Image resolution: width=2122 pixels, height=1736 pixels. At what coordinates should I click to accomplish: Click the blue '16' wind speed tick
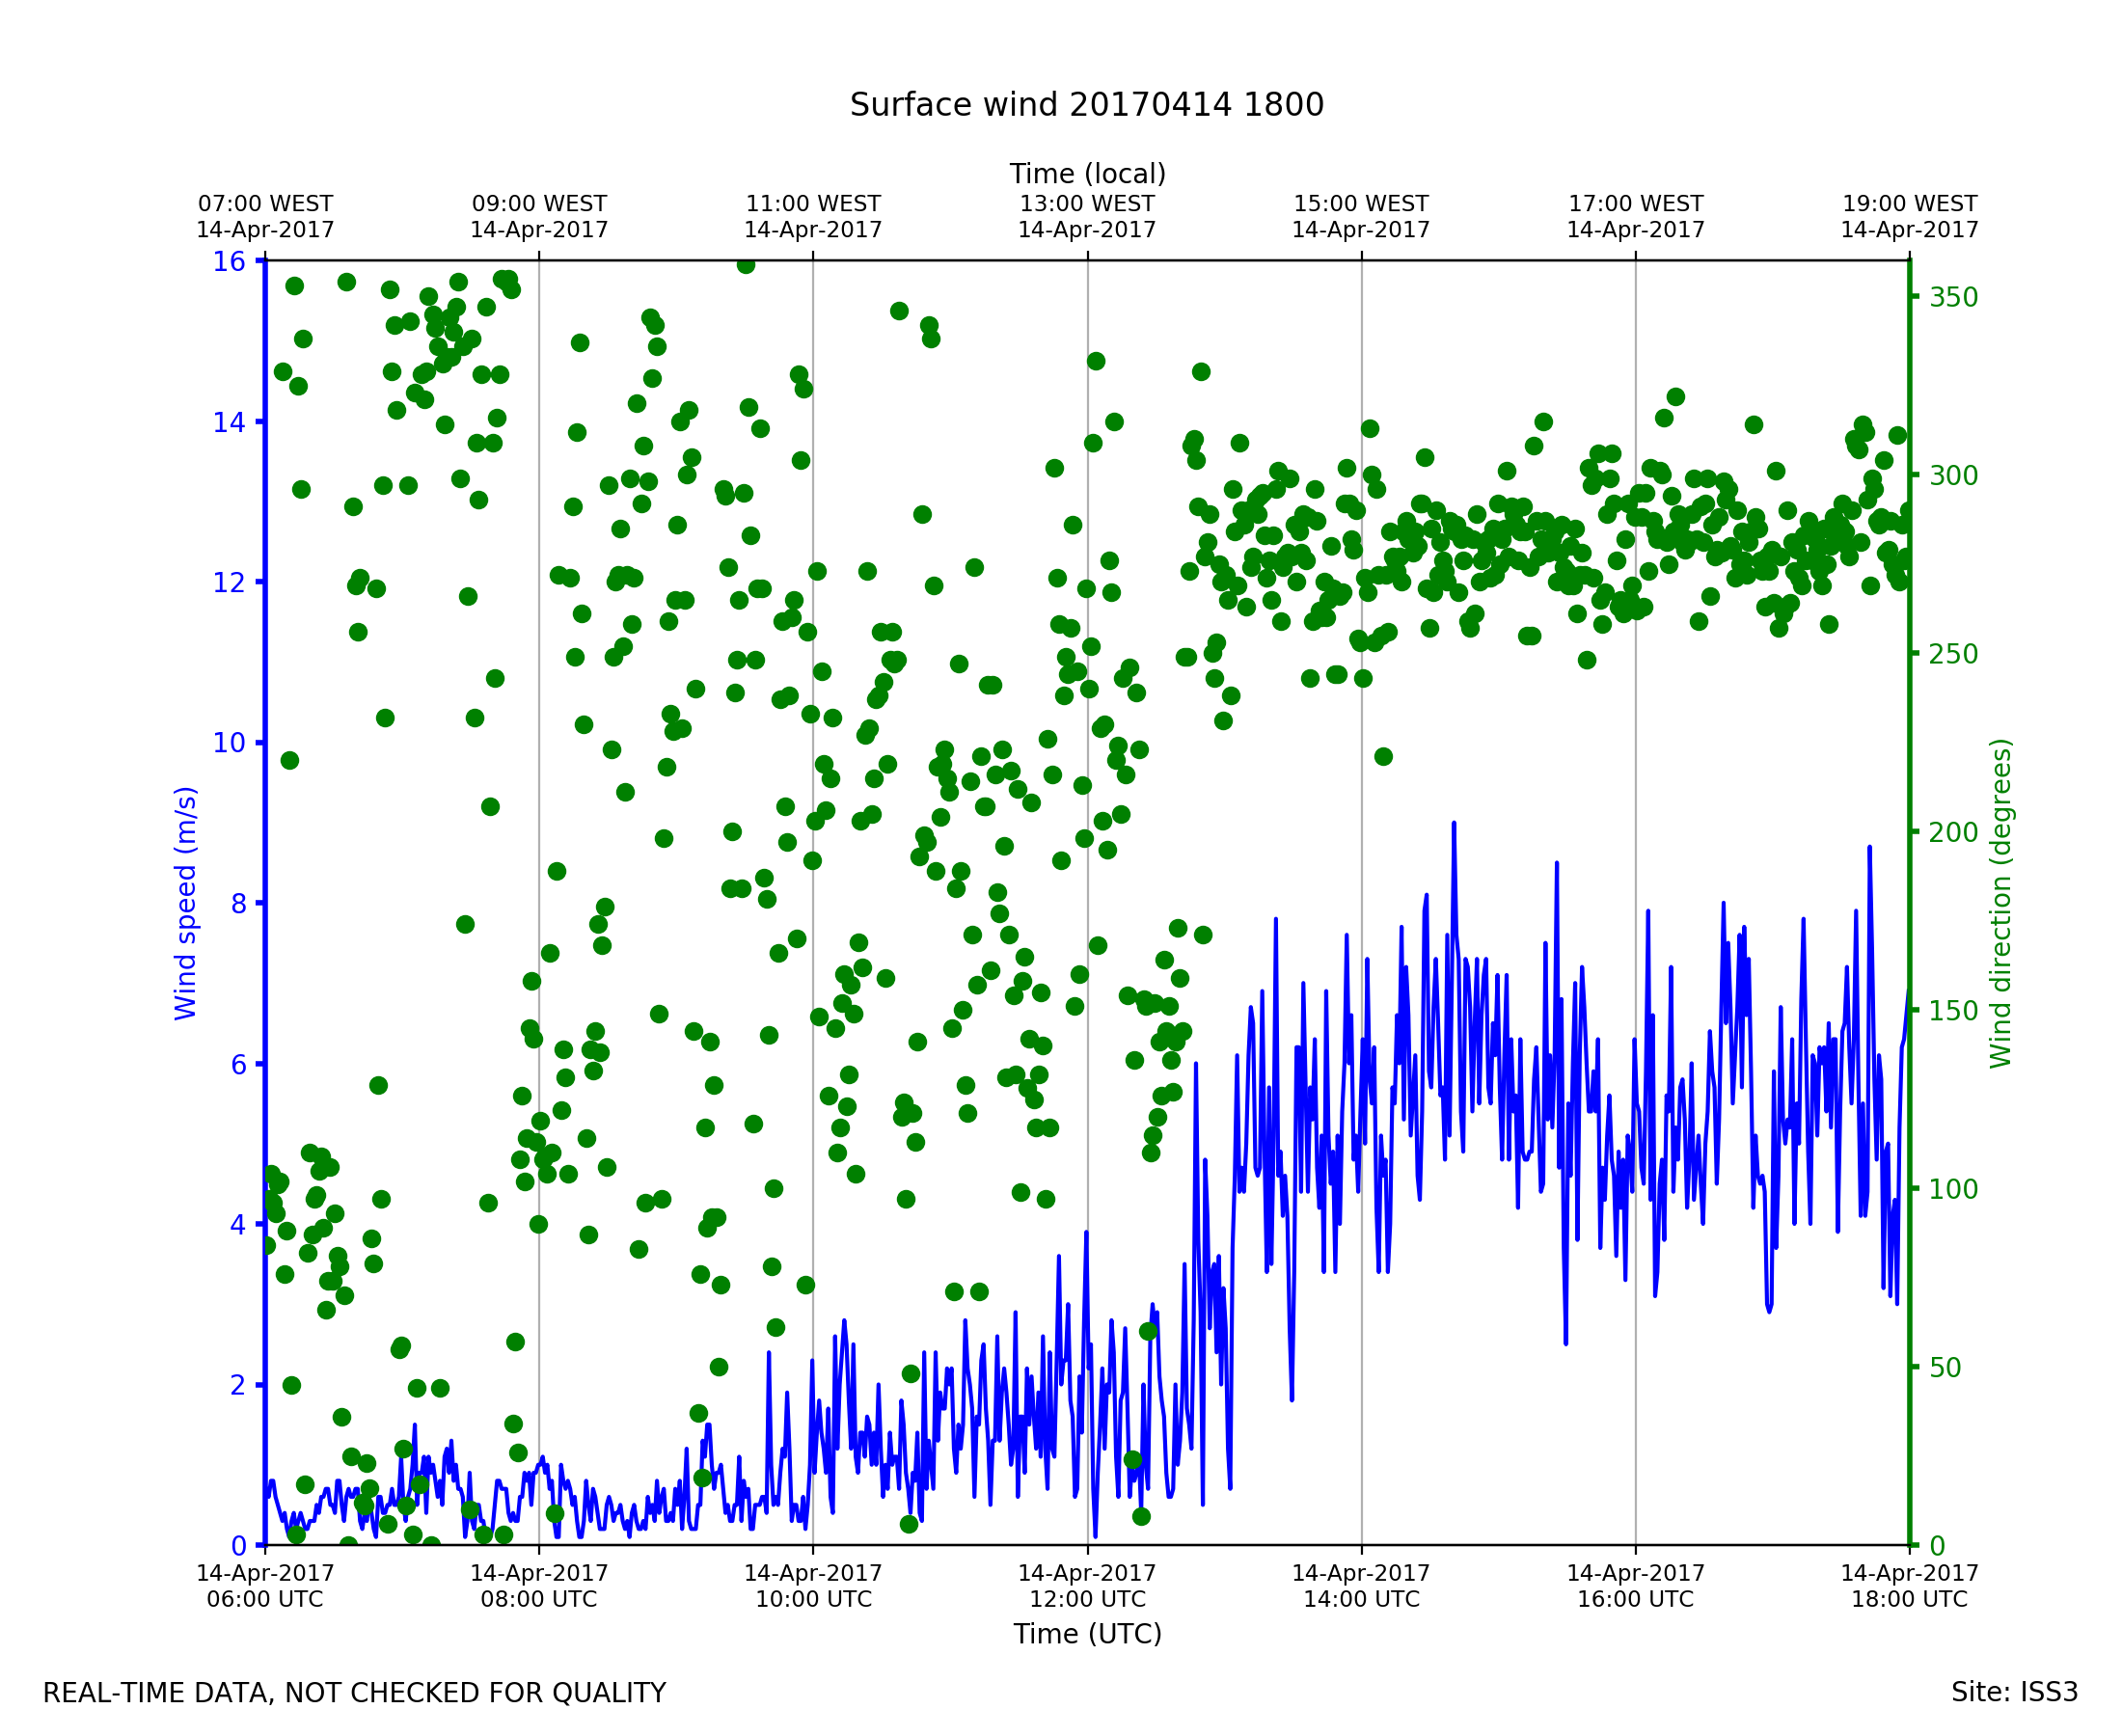[229, 262]
